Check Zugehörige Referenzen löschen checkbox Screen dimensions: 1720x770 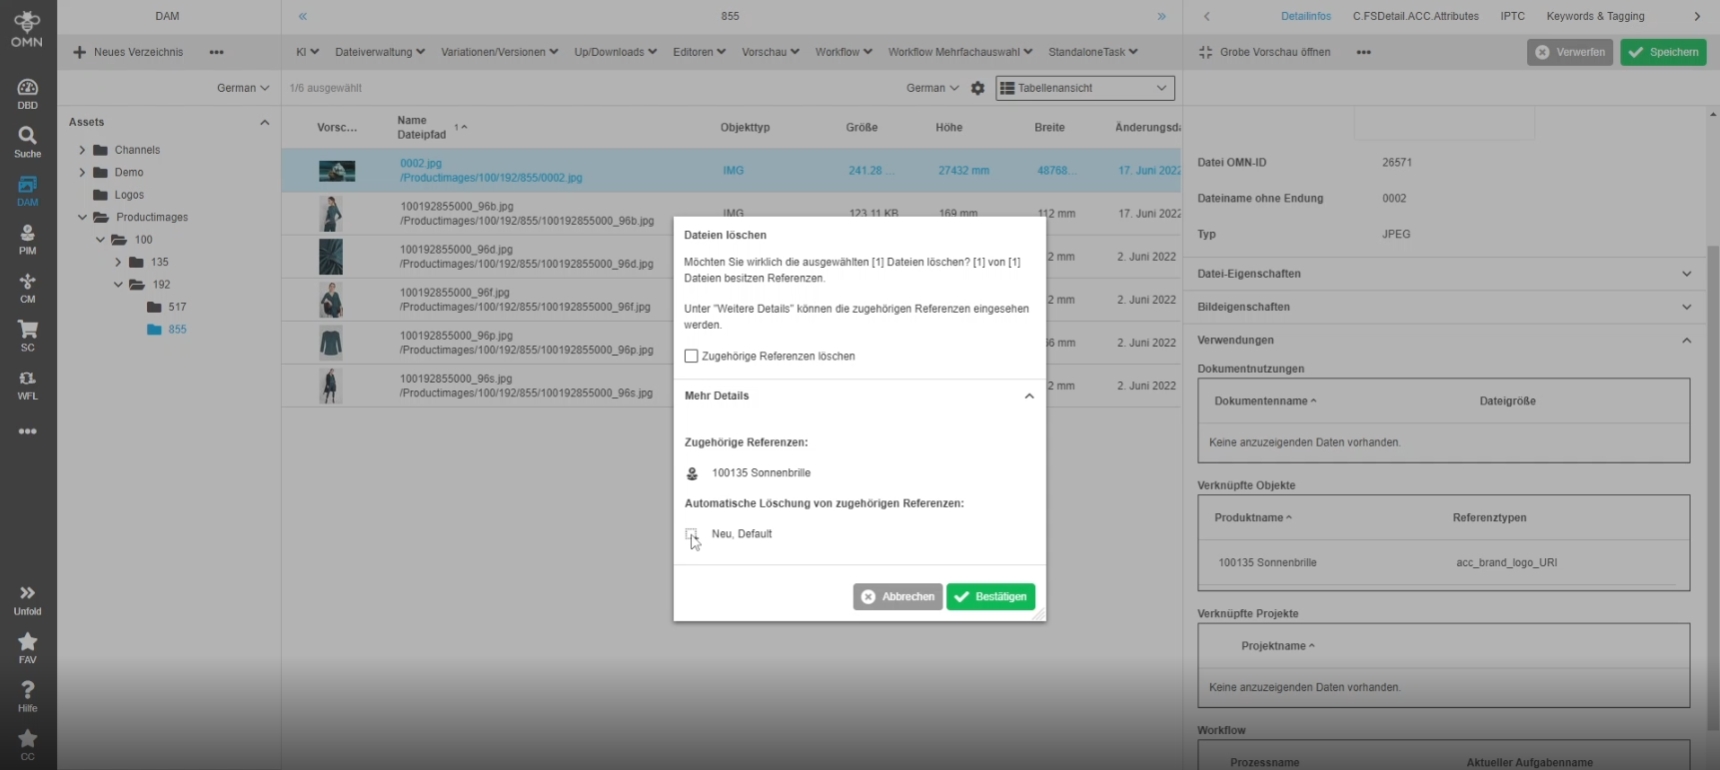click(x=691, y=356)
